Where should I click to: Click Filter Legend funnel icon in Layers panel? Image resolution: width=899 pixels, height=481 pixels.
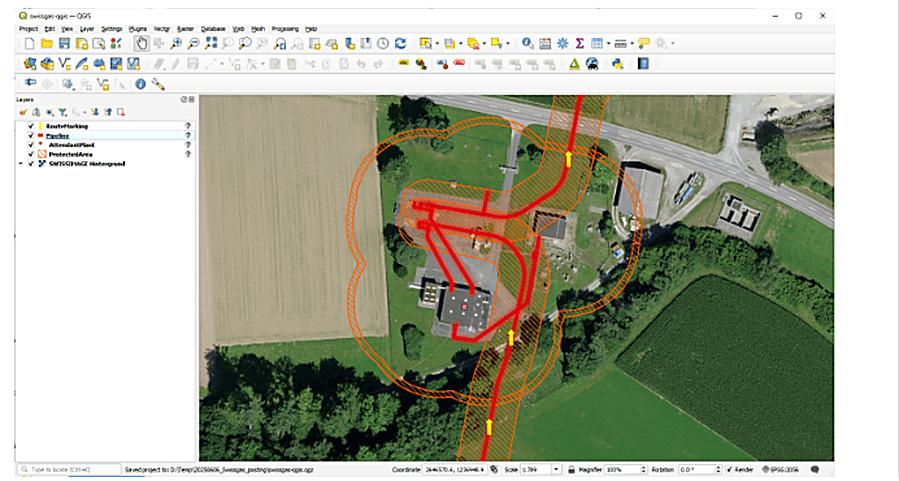(62, 112)
